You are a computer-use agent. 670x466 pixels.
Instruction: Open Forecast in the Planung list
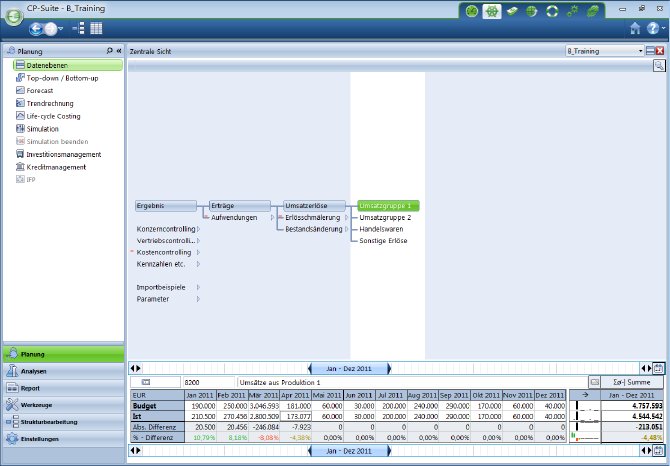pos(35,91)
